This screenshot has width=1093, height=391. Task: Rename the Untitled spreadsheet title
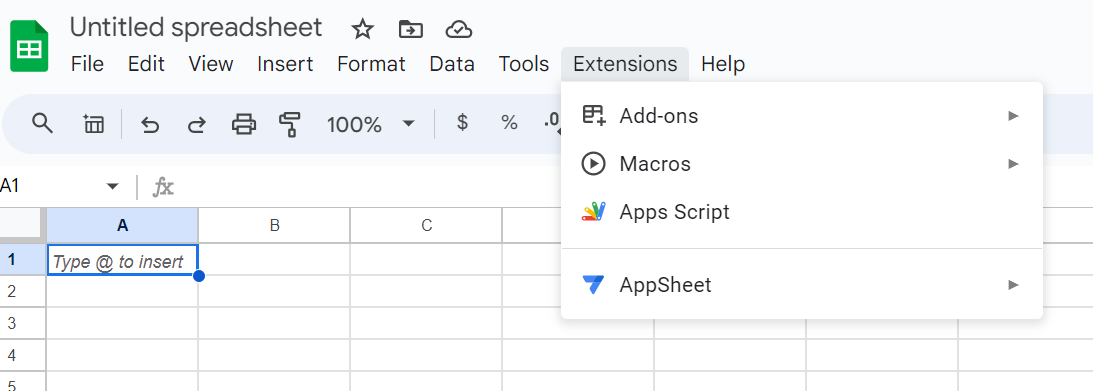coord(196,28)
